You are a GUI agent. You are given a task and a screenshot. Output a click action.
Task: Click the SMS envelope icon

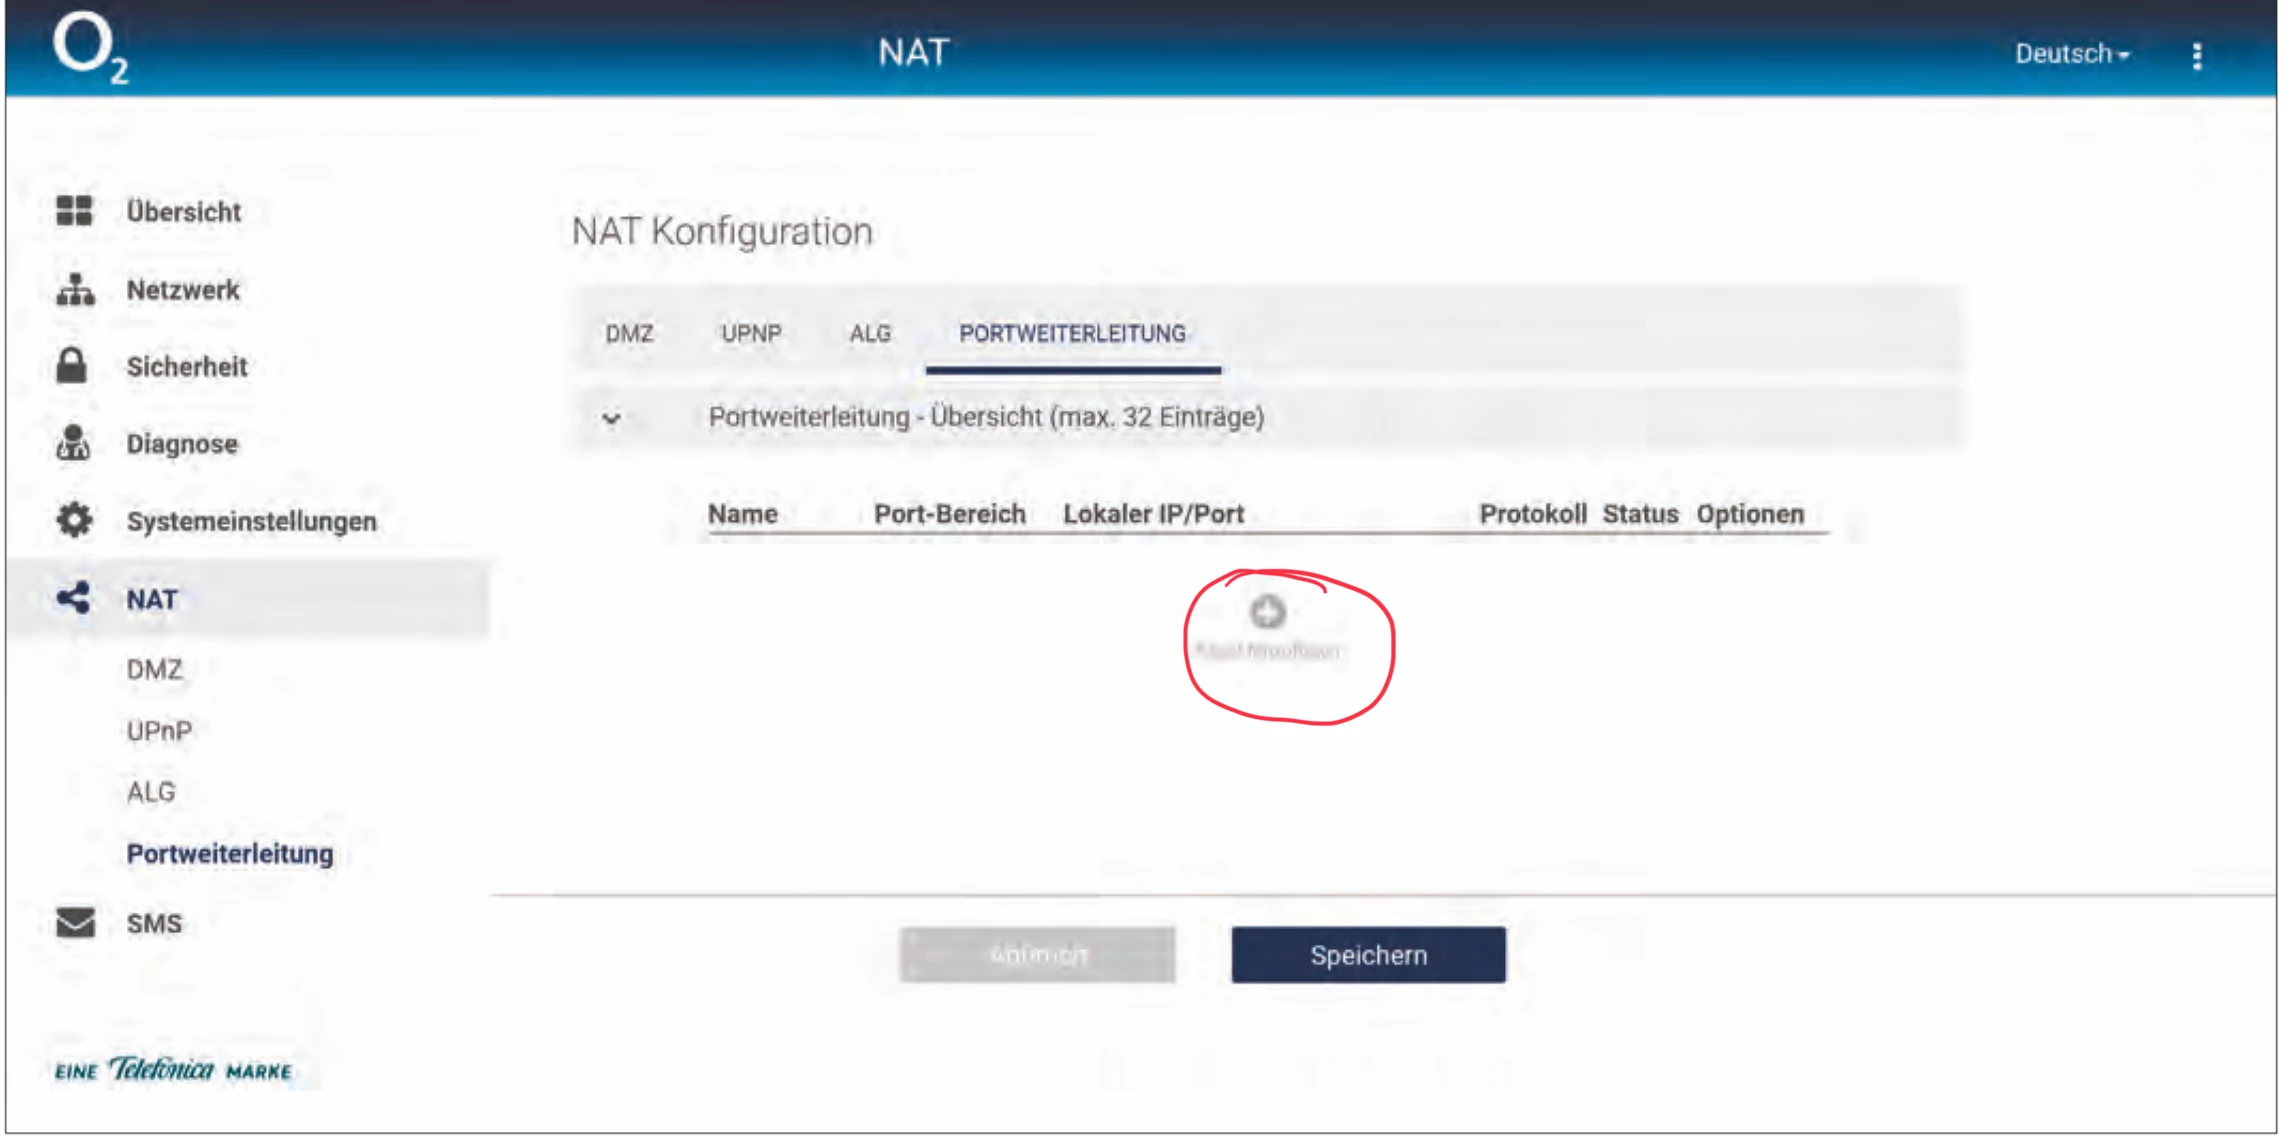pos(75,922)
